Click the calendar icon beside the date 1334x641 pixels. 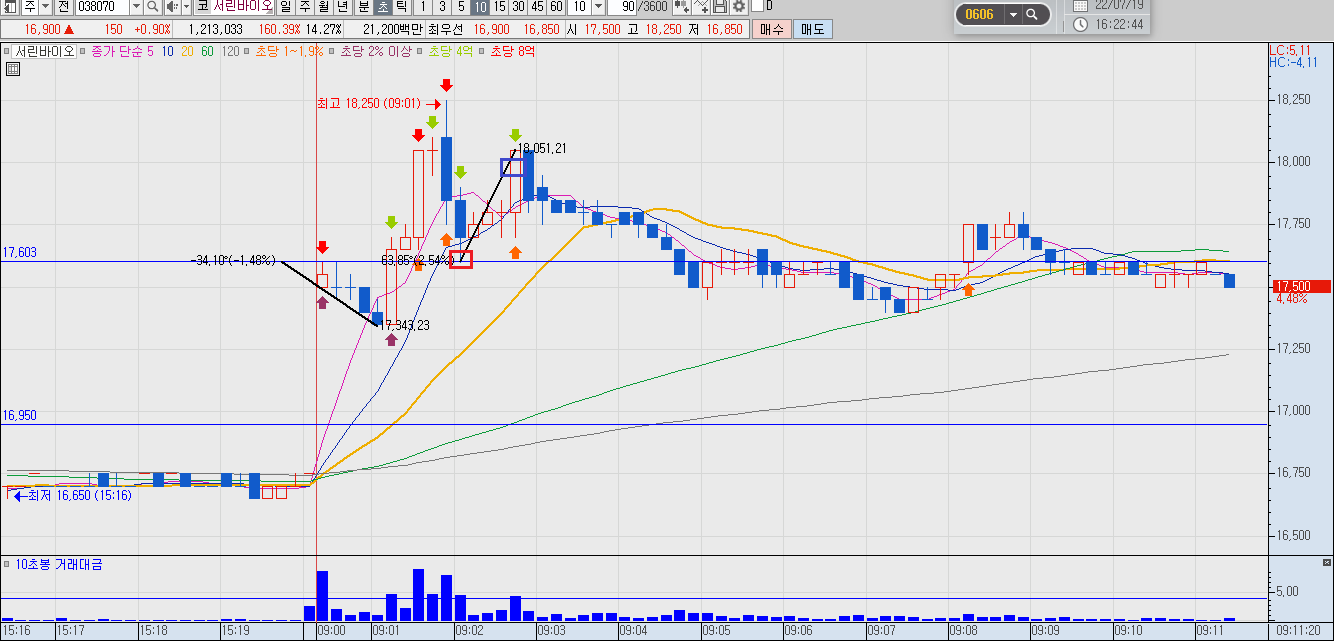coord(1080,5)
